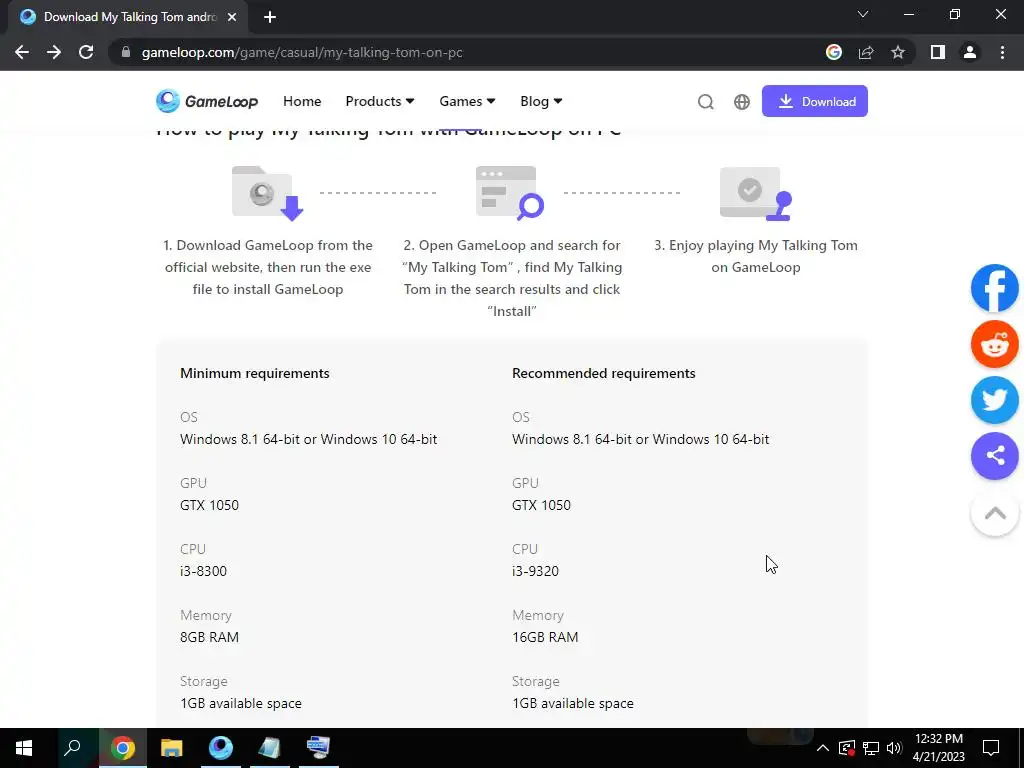Click the browser back arrow
The width and height of the screenshot is (1024, 768).
[22, 52]
